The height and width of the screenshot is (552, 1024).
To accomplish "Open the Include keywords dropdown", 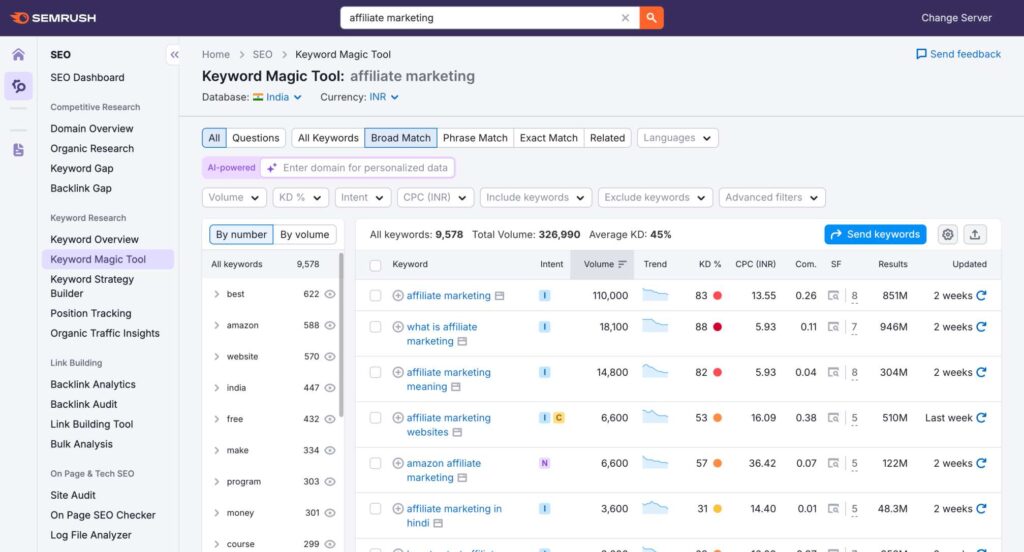I will coord(535,197).
